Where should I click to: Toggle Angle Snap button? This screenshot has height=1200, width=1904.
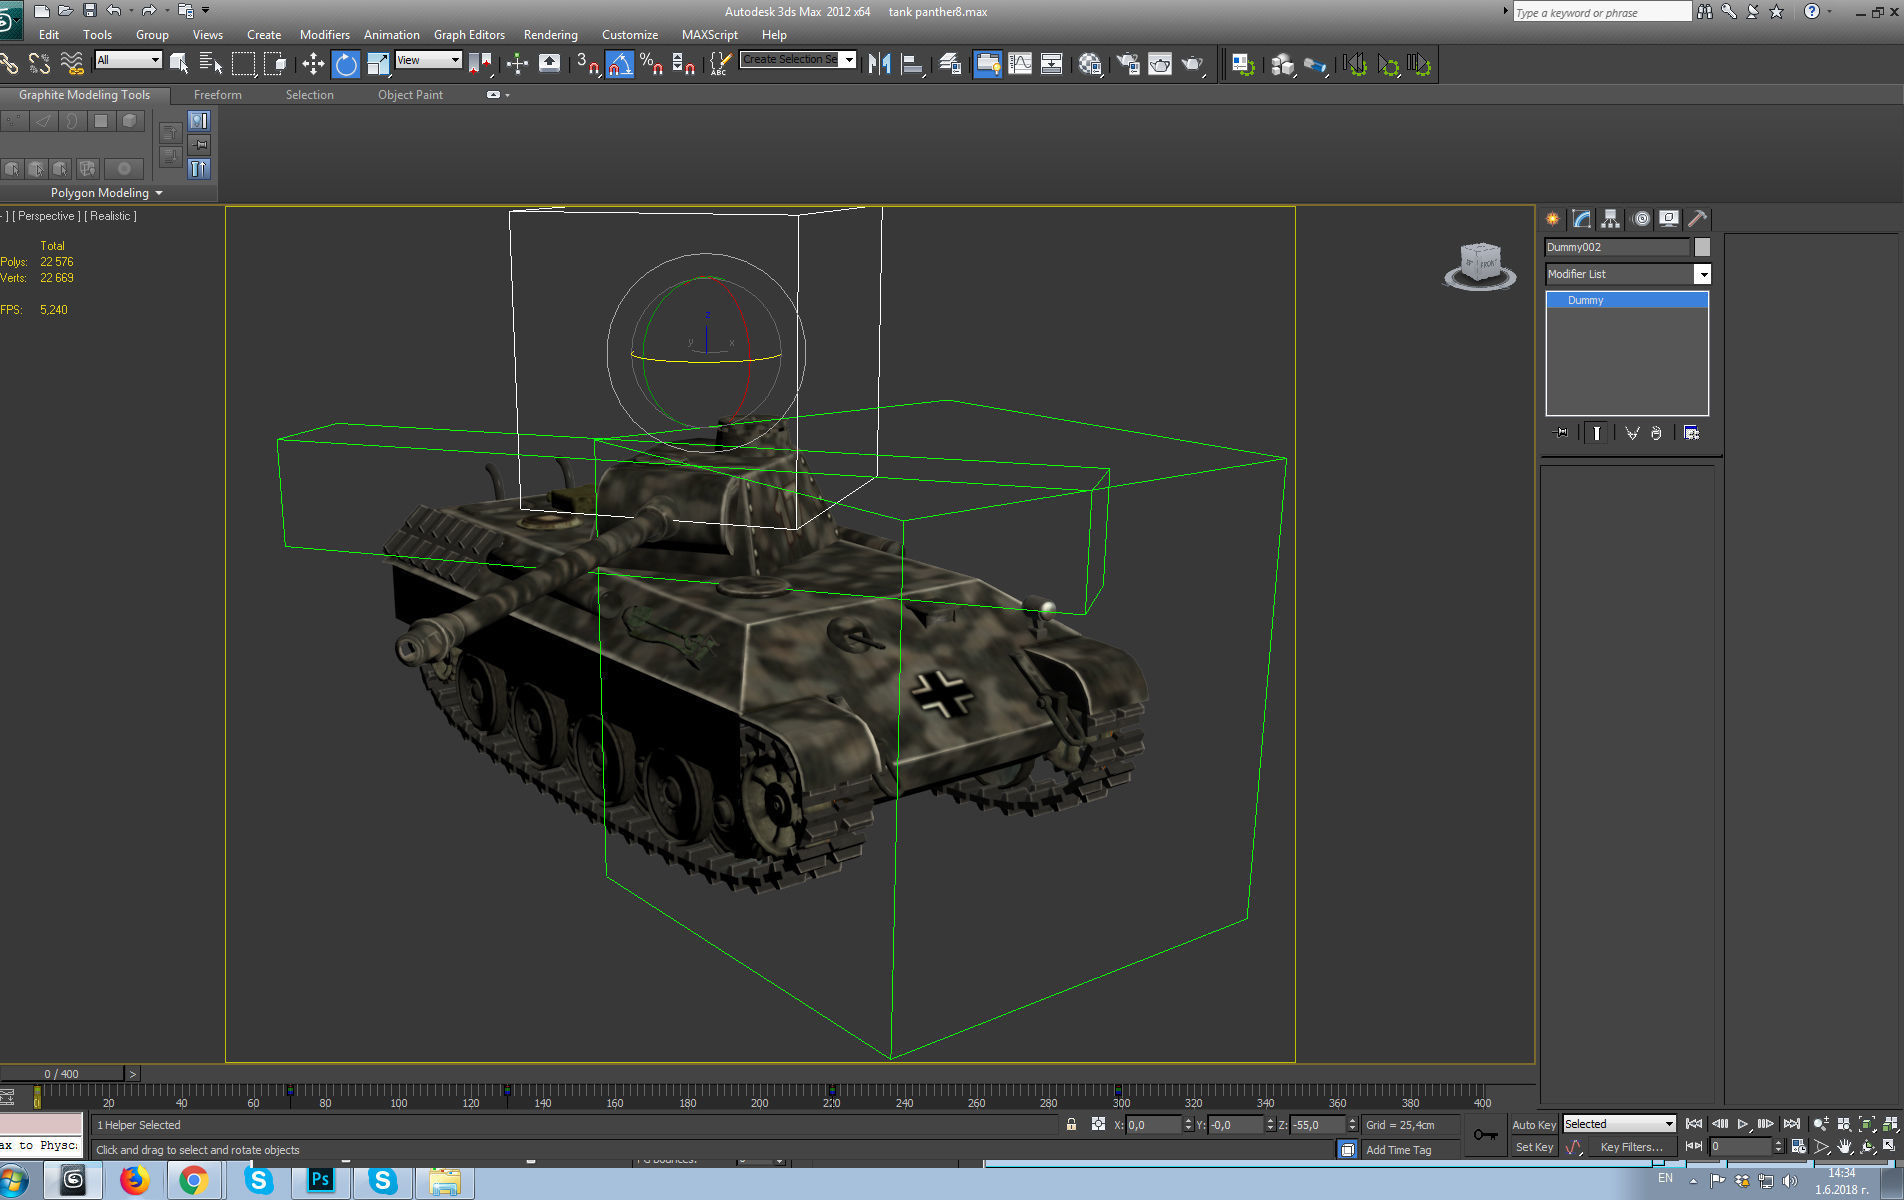pos(619,64)
